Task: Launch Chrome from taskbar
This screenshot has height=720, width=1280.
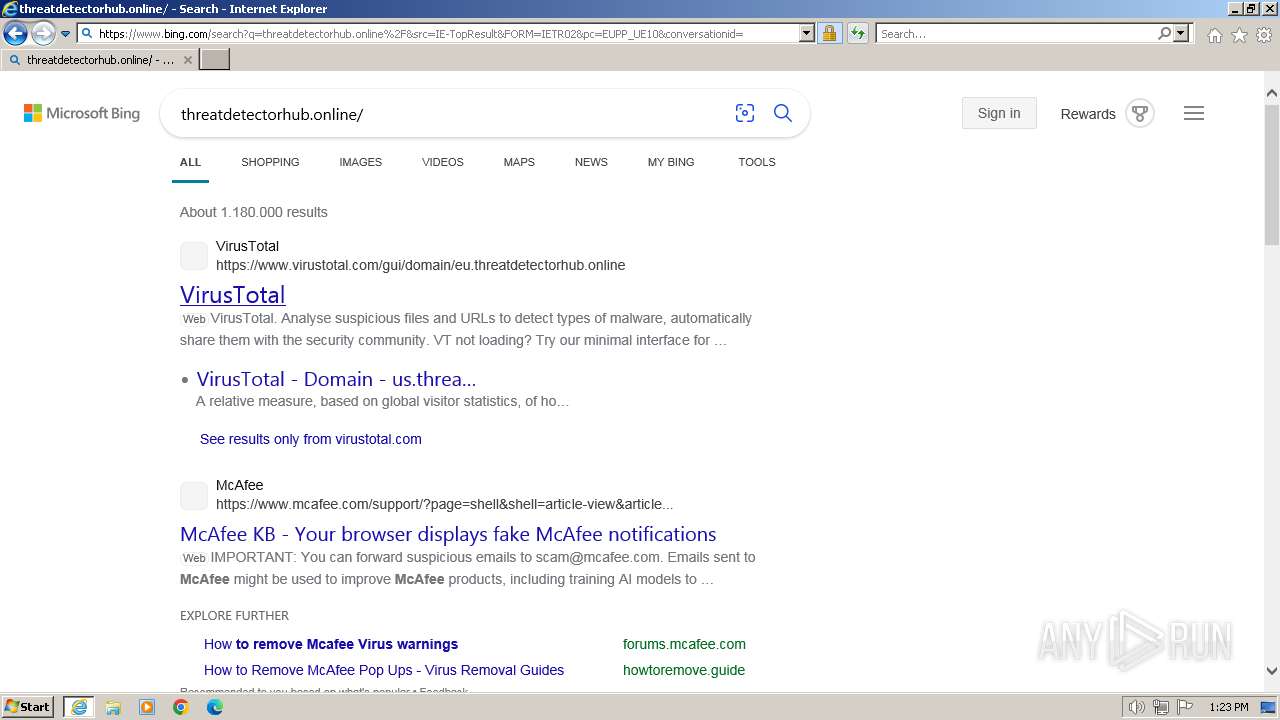Action: pos(181,707)
